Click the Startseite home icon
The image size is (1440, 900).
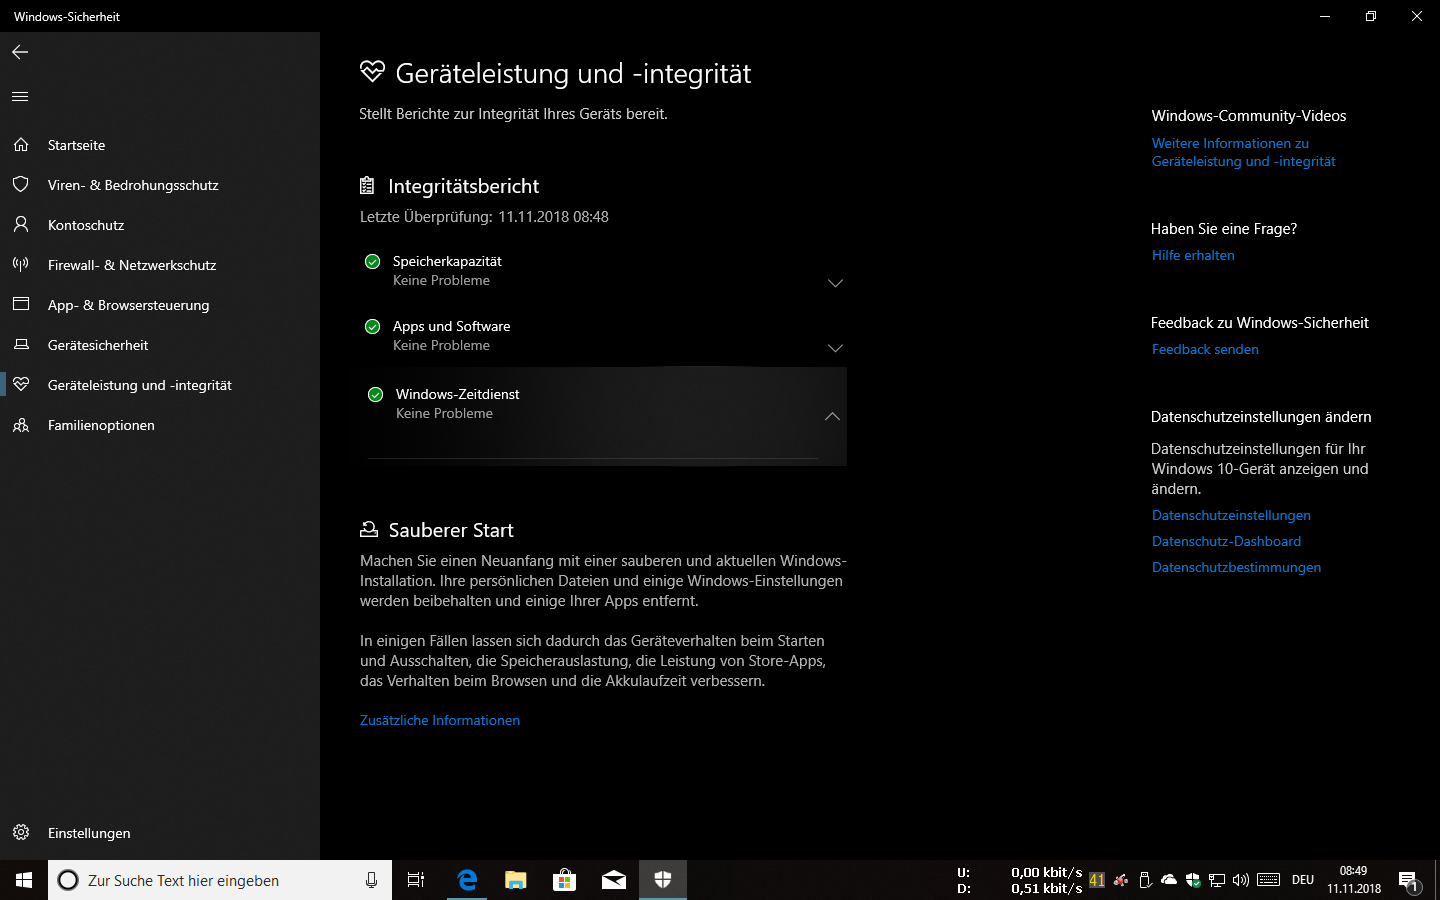[21, 145]
